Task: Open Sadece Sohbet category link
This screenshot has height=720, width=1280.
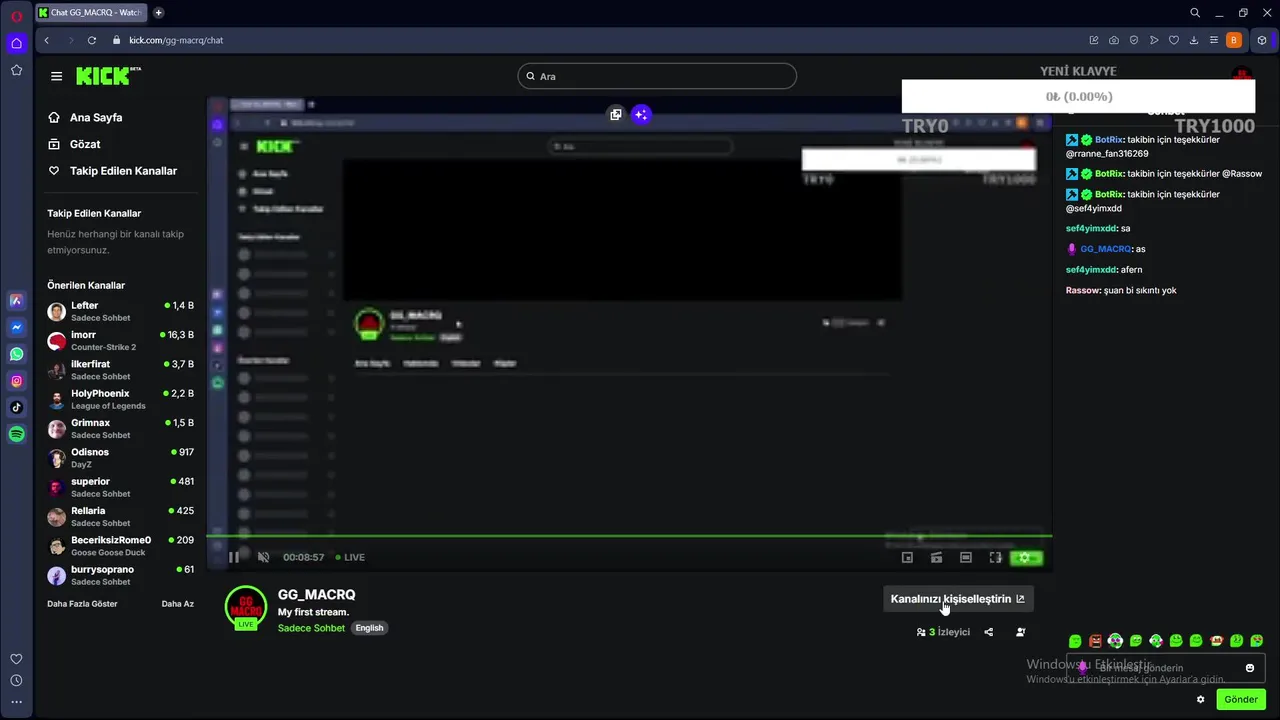Action: [x=311, y=628]
